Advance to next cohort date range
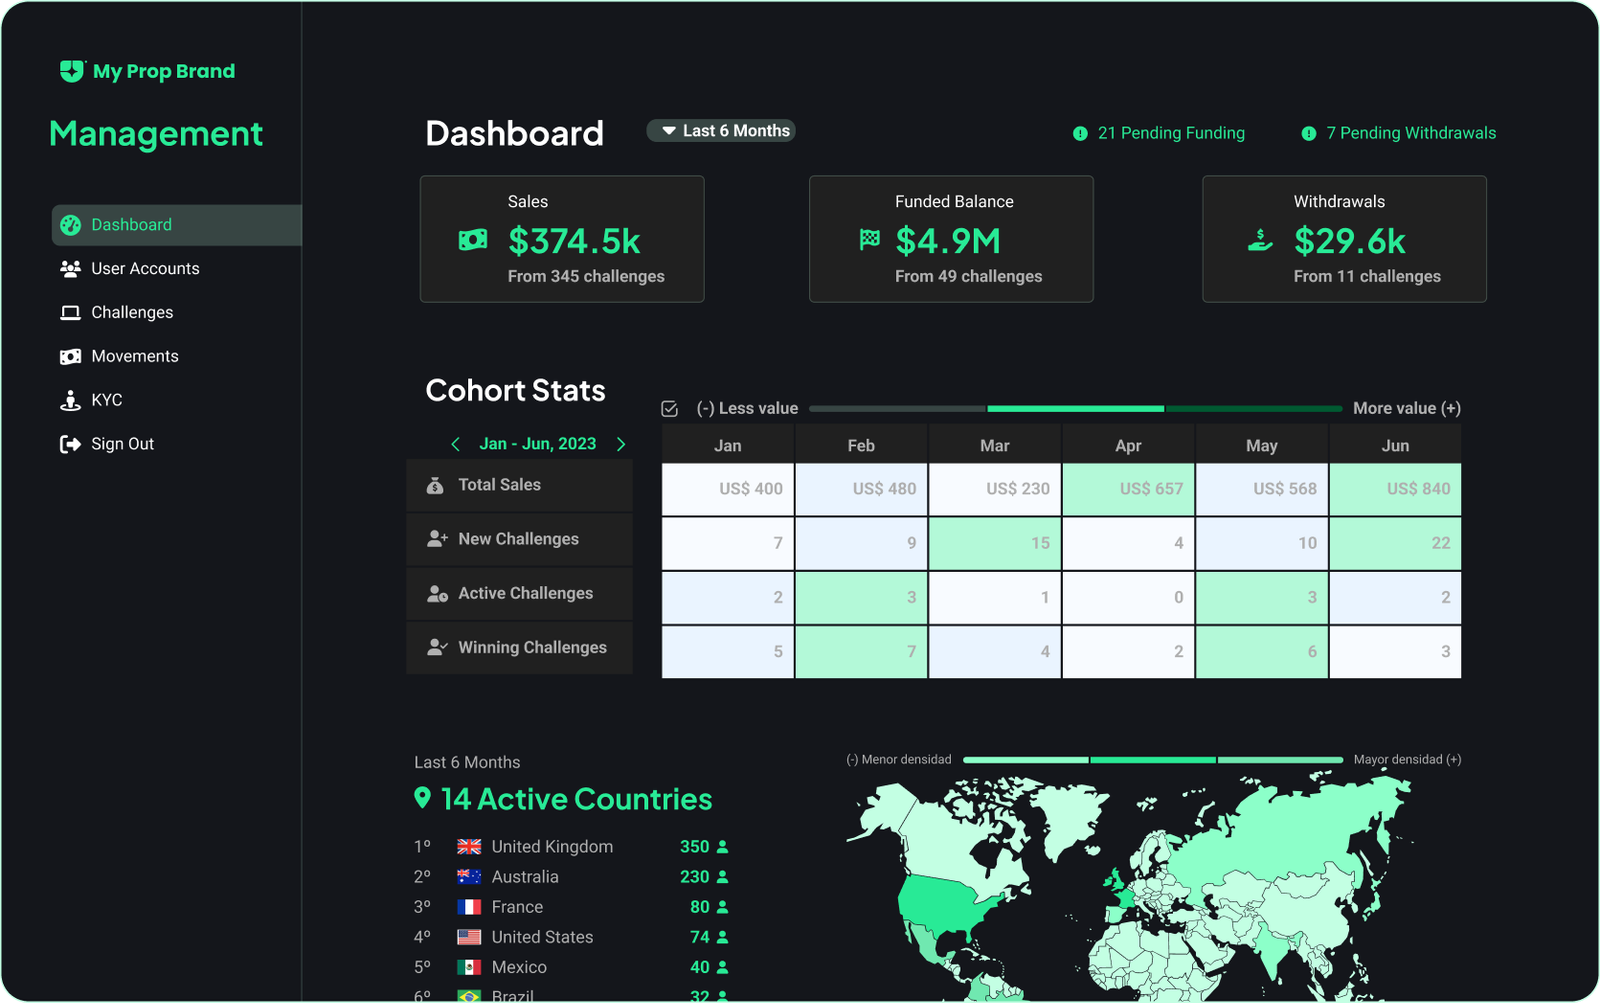The image size is (1600, 1003). pos(621,444)
